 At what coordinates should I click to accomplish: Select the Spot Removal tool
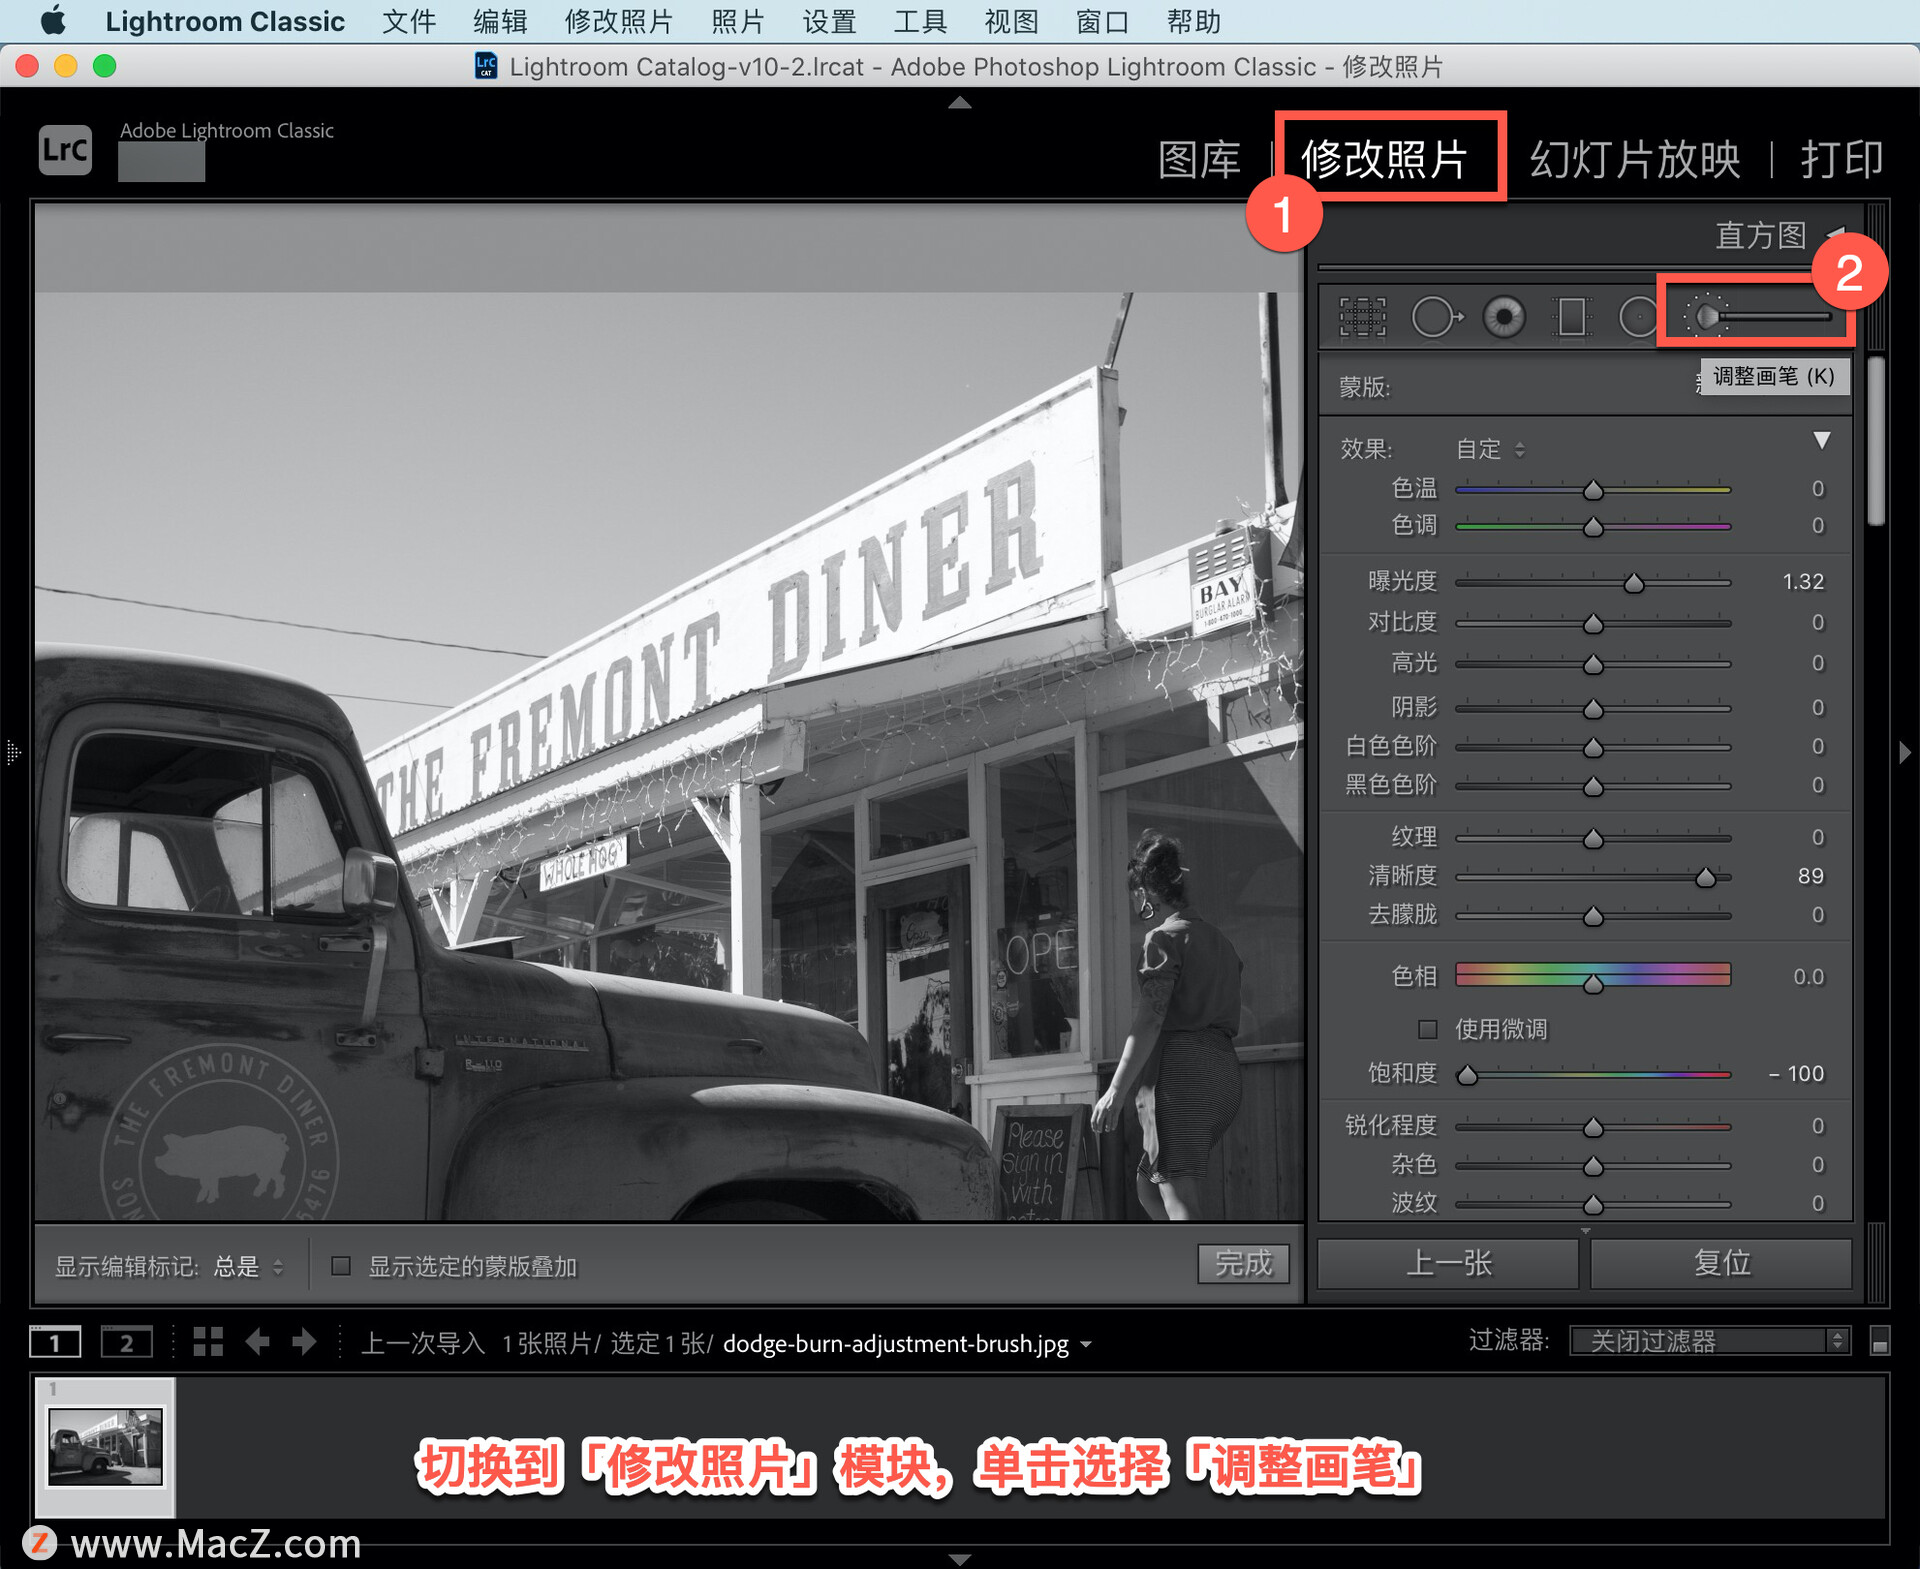pyautogui.click(x=1437, y=317)
